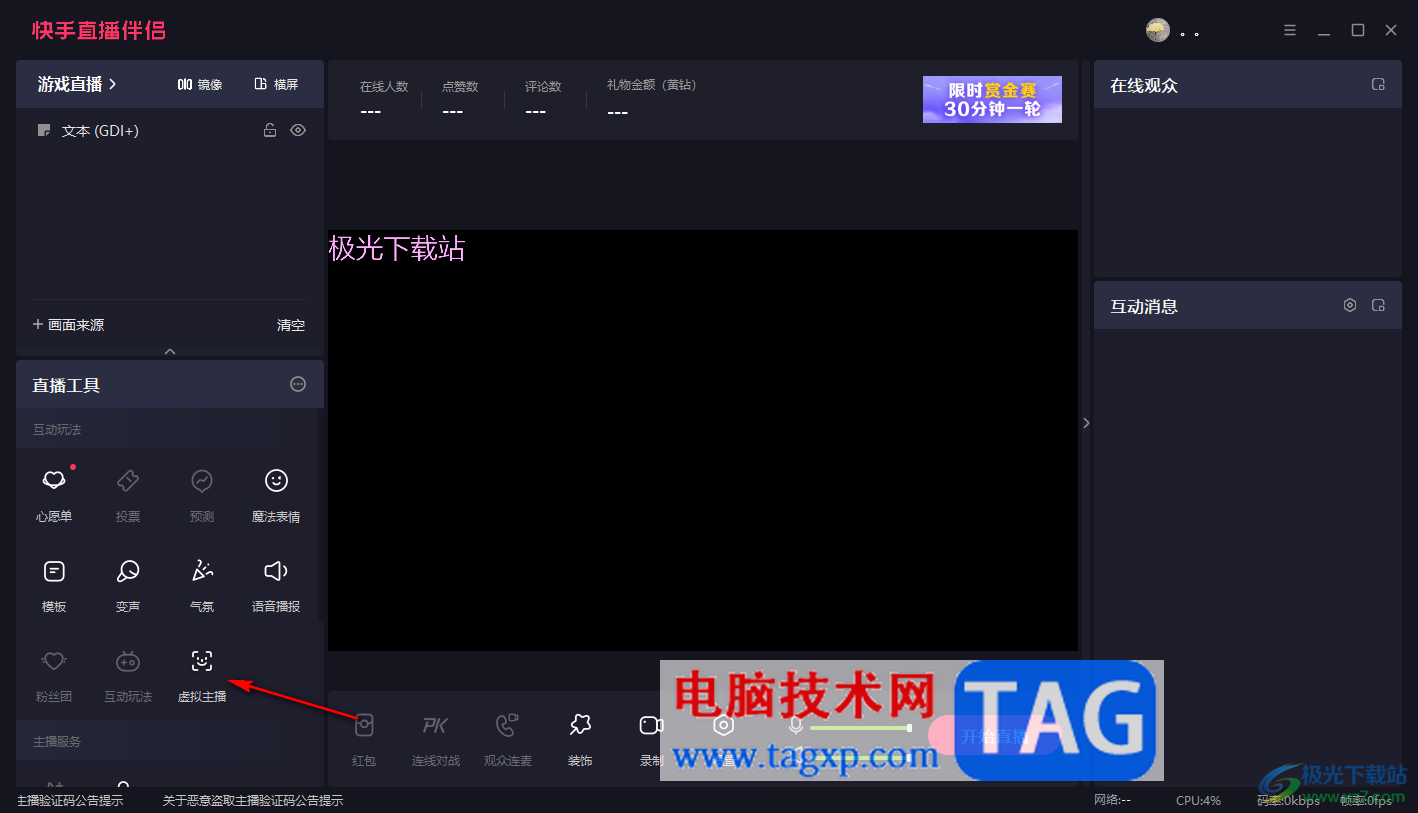Click the 礼物金额（黄钻） gift amount stat
This screenshot has height=813, width=1418.
(x=651, y=98)
